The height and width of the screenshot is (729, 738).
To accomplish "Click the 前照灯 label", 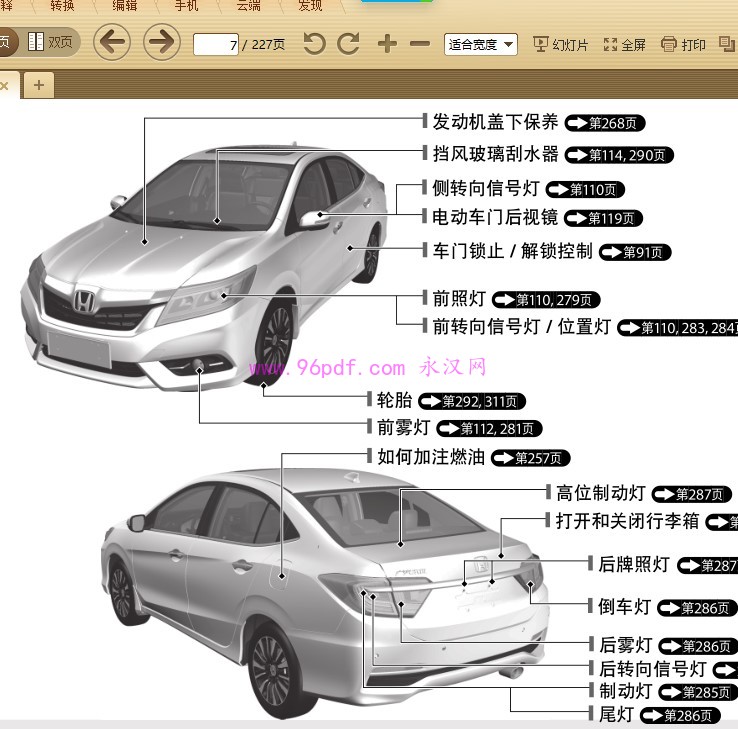I will 459,298.
